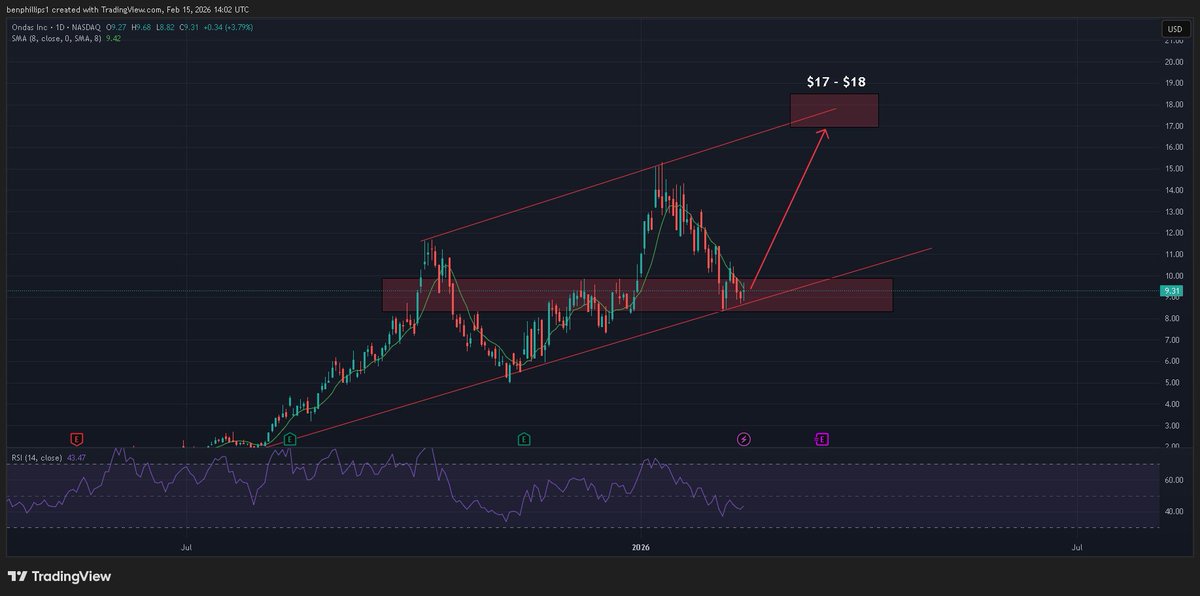The height and width of the screenshot is (596, 1200).
Task: Click the 12.00 price axis label
Action: 1173,233
